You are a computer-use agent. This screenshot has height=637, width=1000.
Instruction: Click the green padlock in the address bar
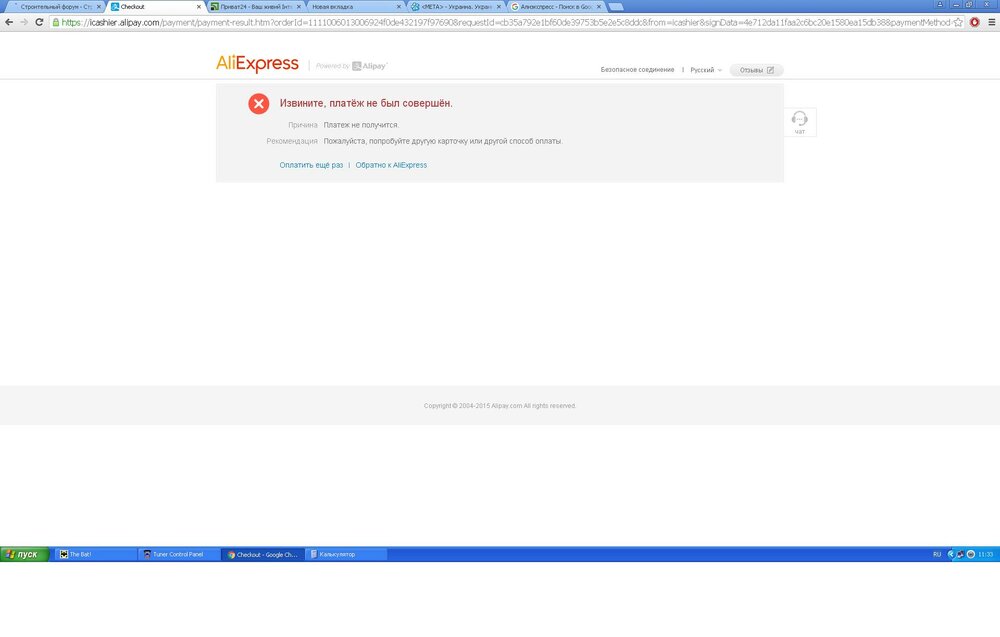point(56,22)
